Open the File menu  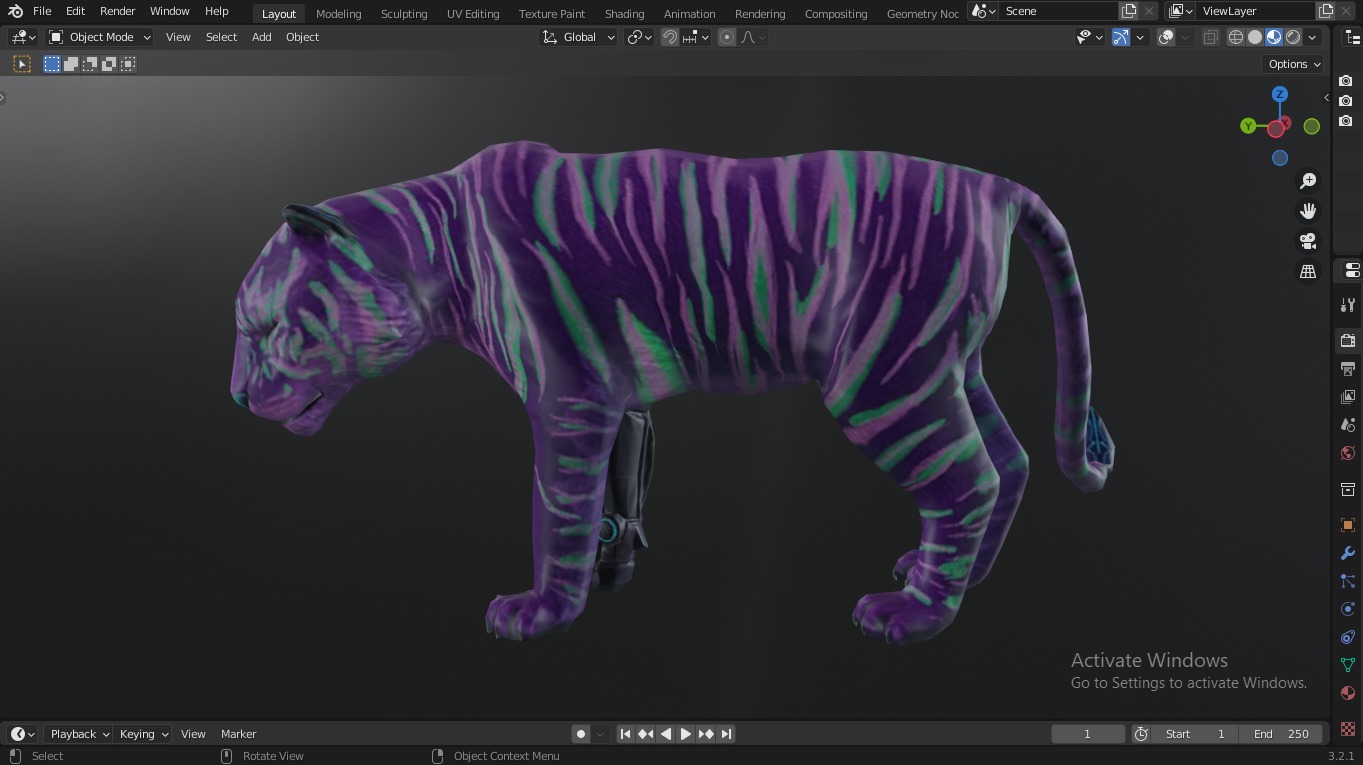(x=42, y=11)
